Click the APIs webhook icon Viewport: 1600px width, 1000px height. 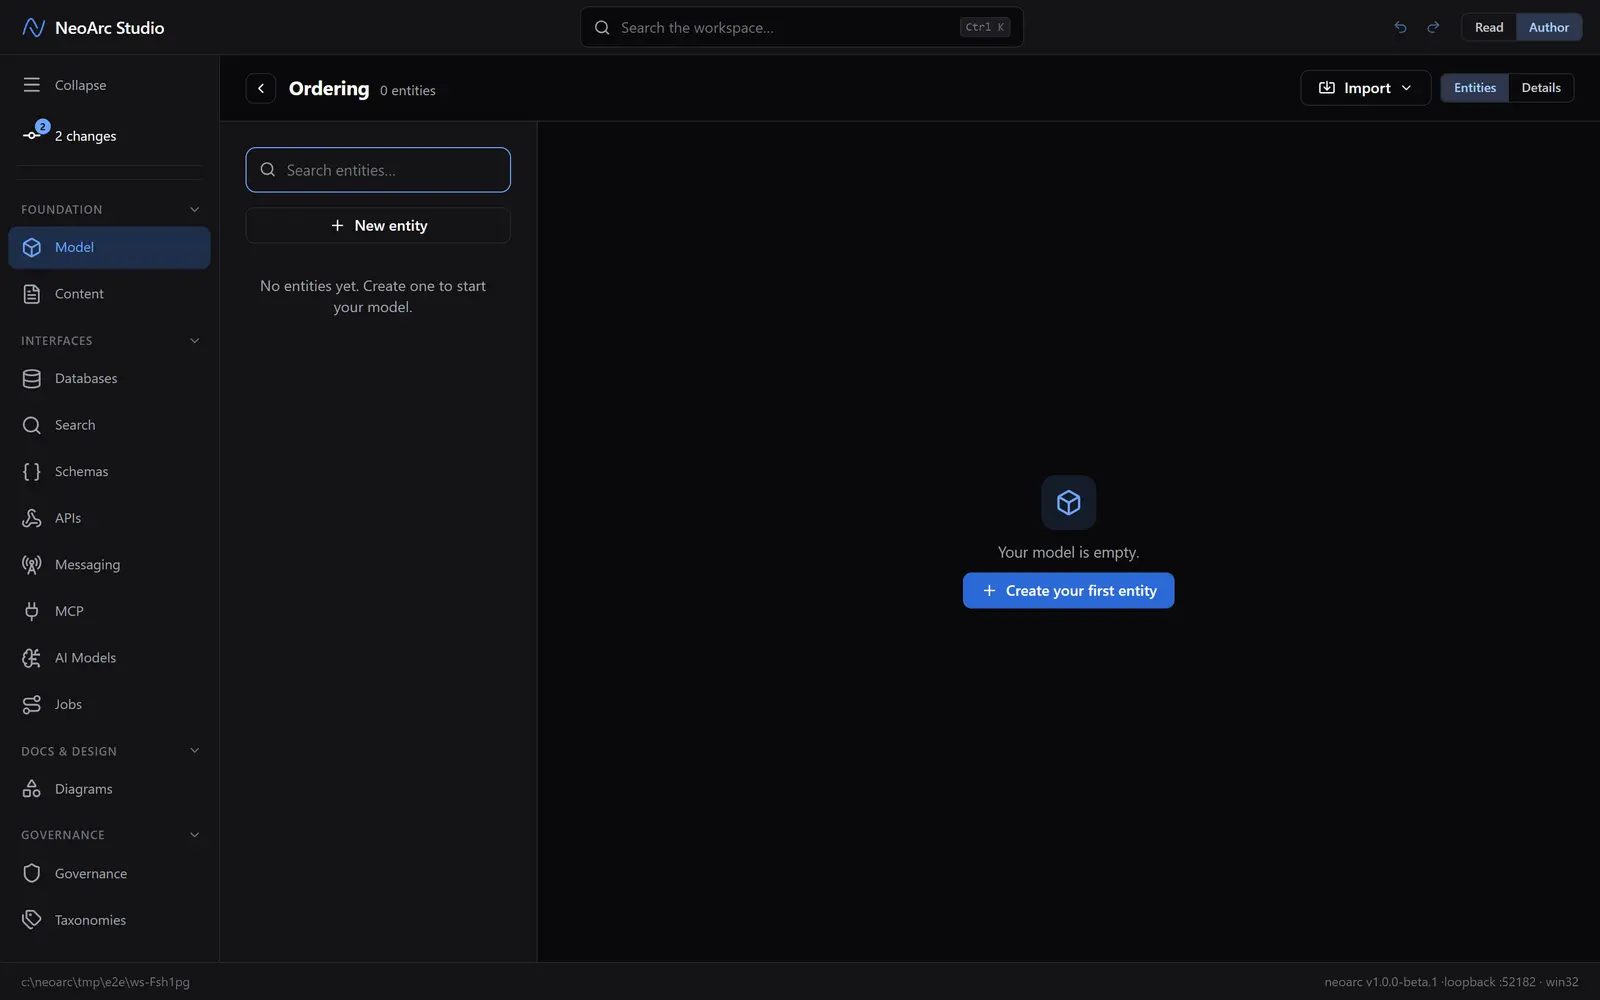click(32, 518)
